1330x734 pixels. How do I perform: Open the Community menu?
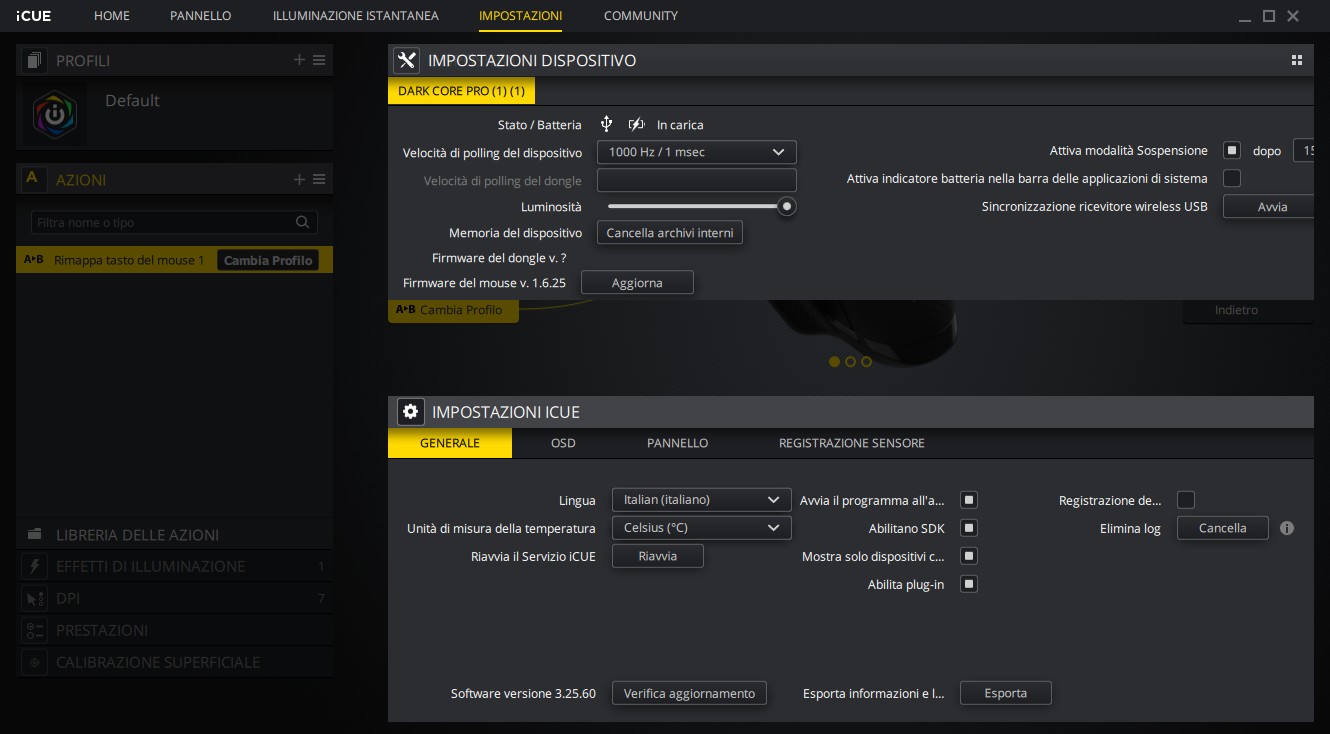641,16
